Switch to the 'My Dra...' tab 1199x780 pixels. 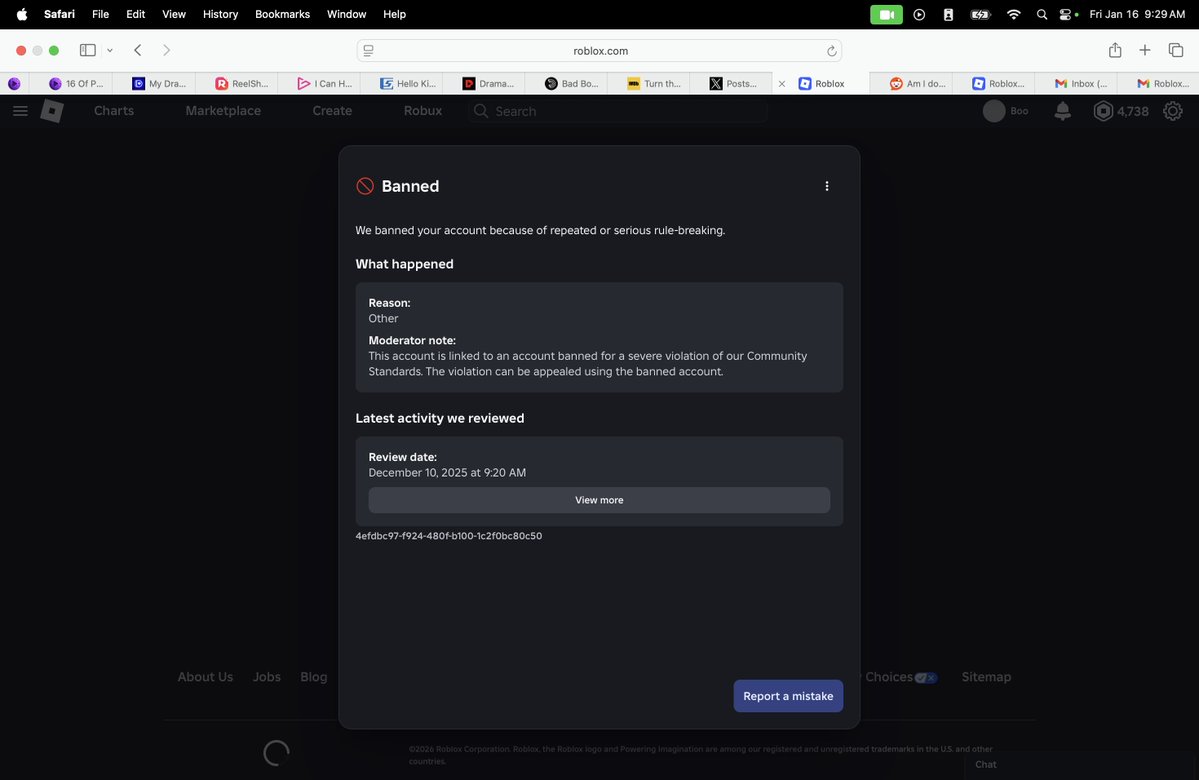[x=158, y=83]
